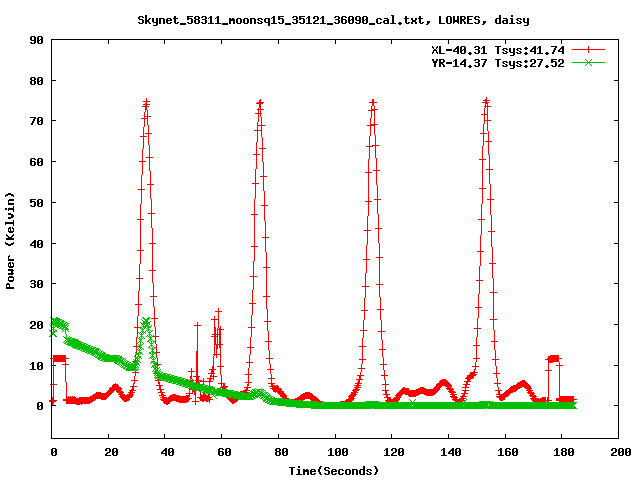Viewport: 640px width, 480px height.
Task: Click the y-axis tick label 90
Action: (36, 40)
